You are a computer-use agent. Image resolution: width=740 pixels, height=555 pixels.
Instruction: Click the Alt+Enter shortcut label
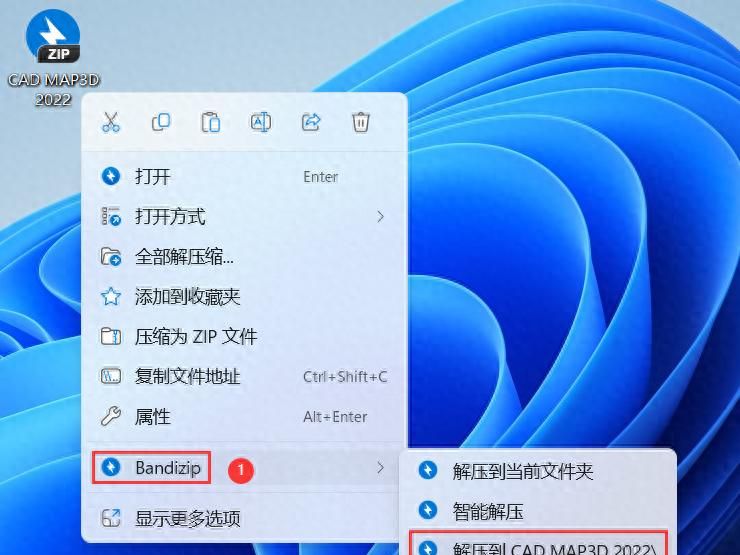[335, 417]
